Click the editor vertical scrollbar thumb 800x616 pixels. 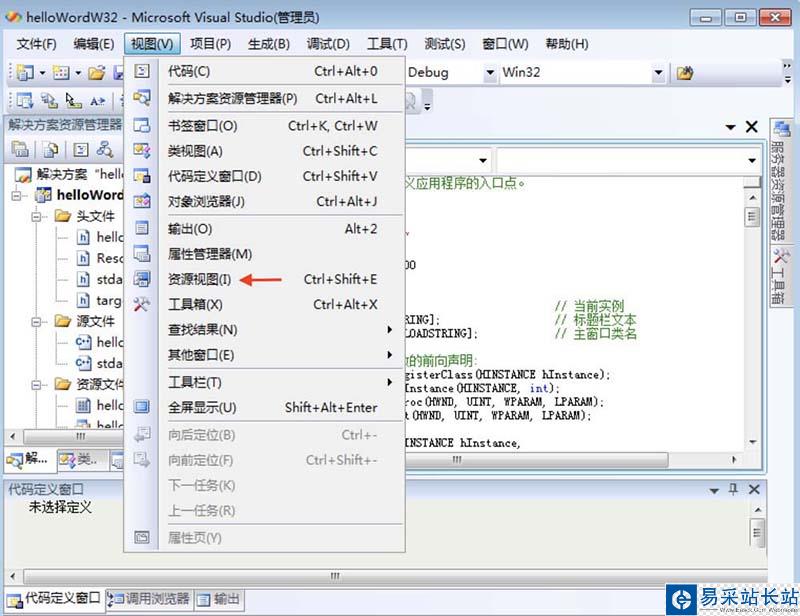coord(752,217)
